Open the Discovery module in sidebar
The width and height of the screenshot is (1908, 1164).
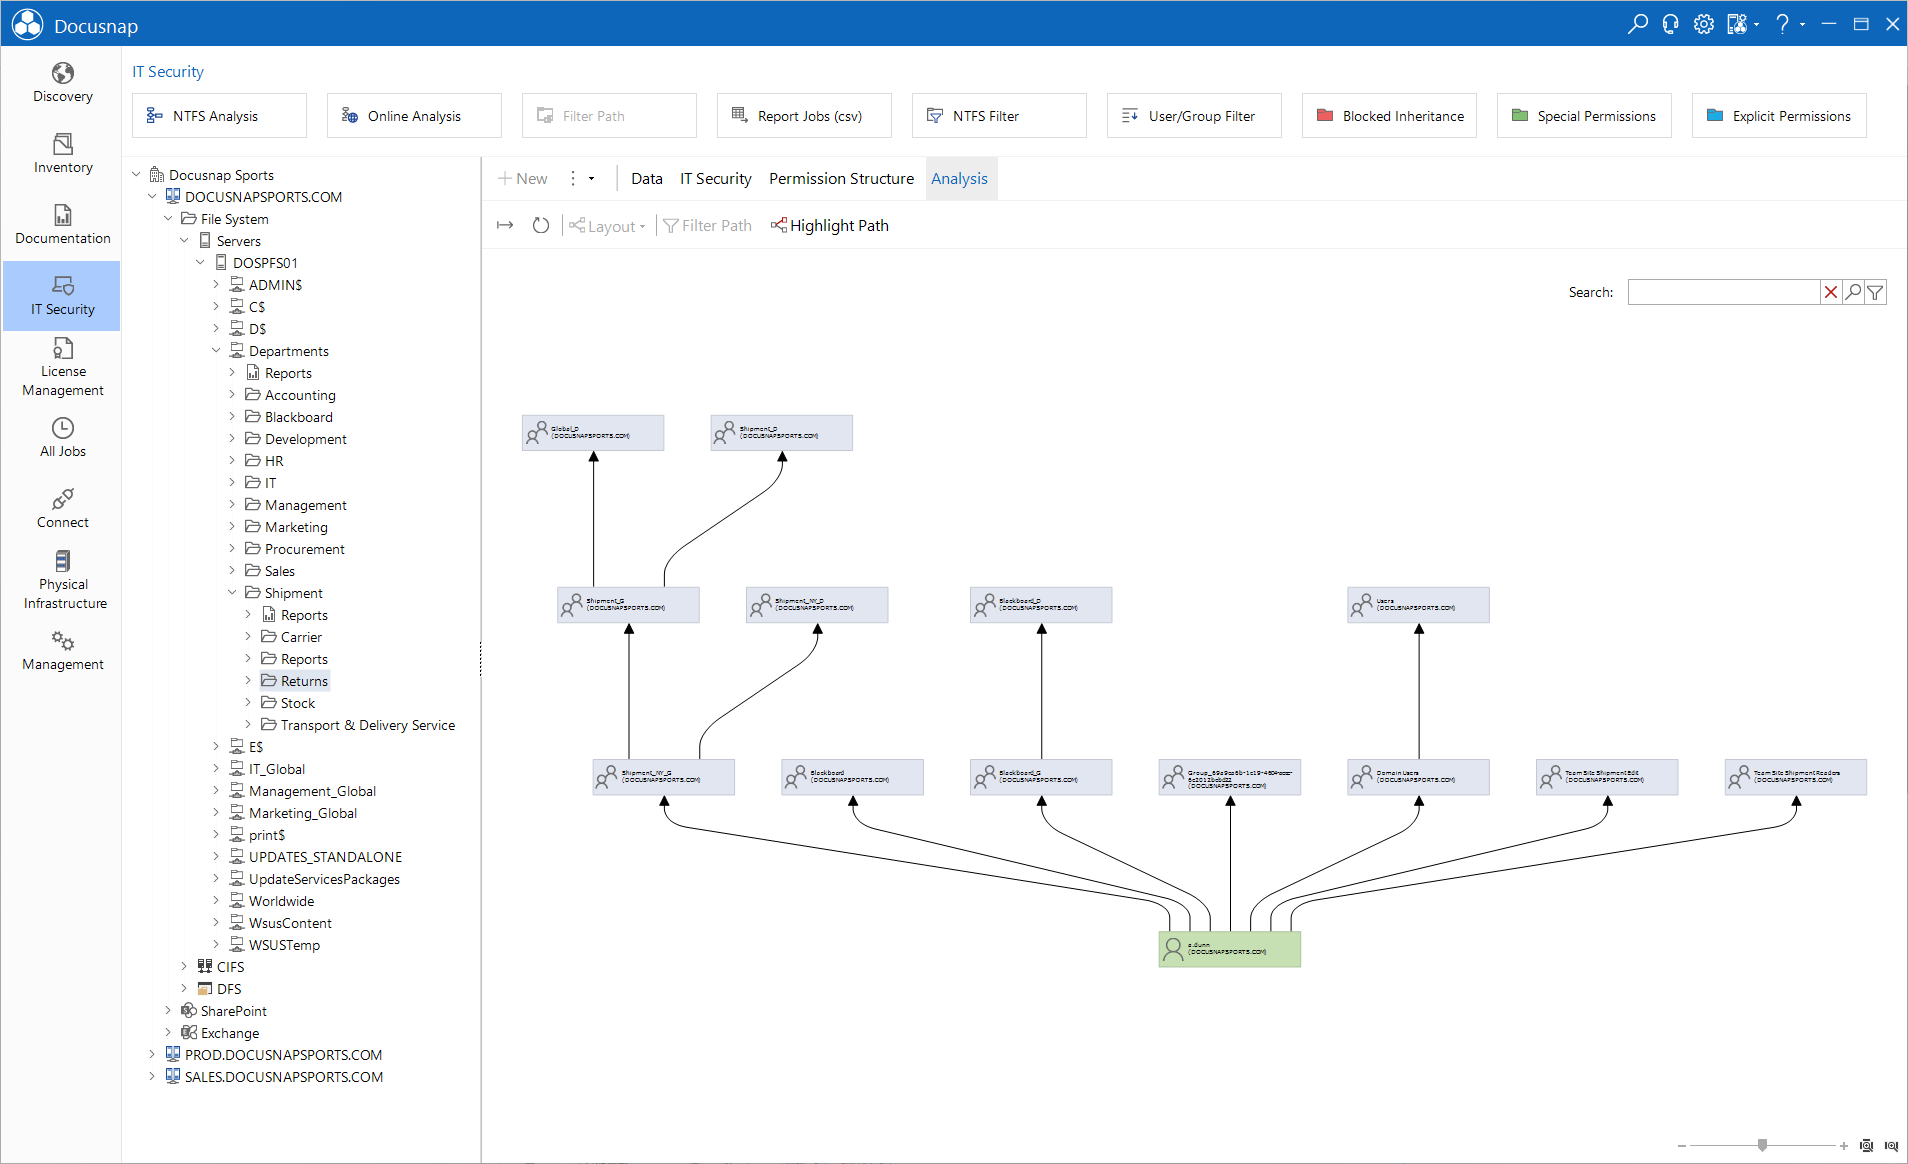coord(62,83)
